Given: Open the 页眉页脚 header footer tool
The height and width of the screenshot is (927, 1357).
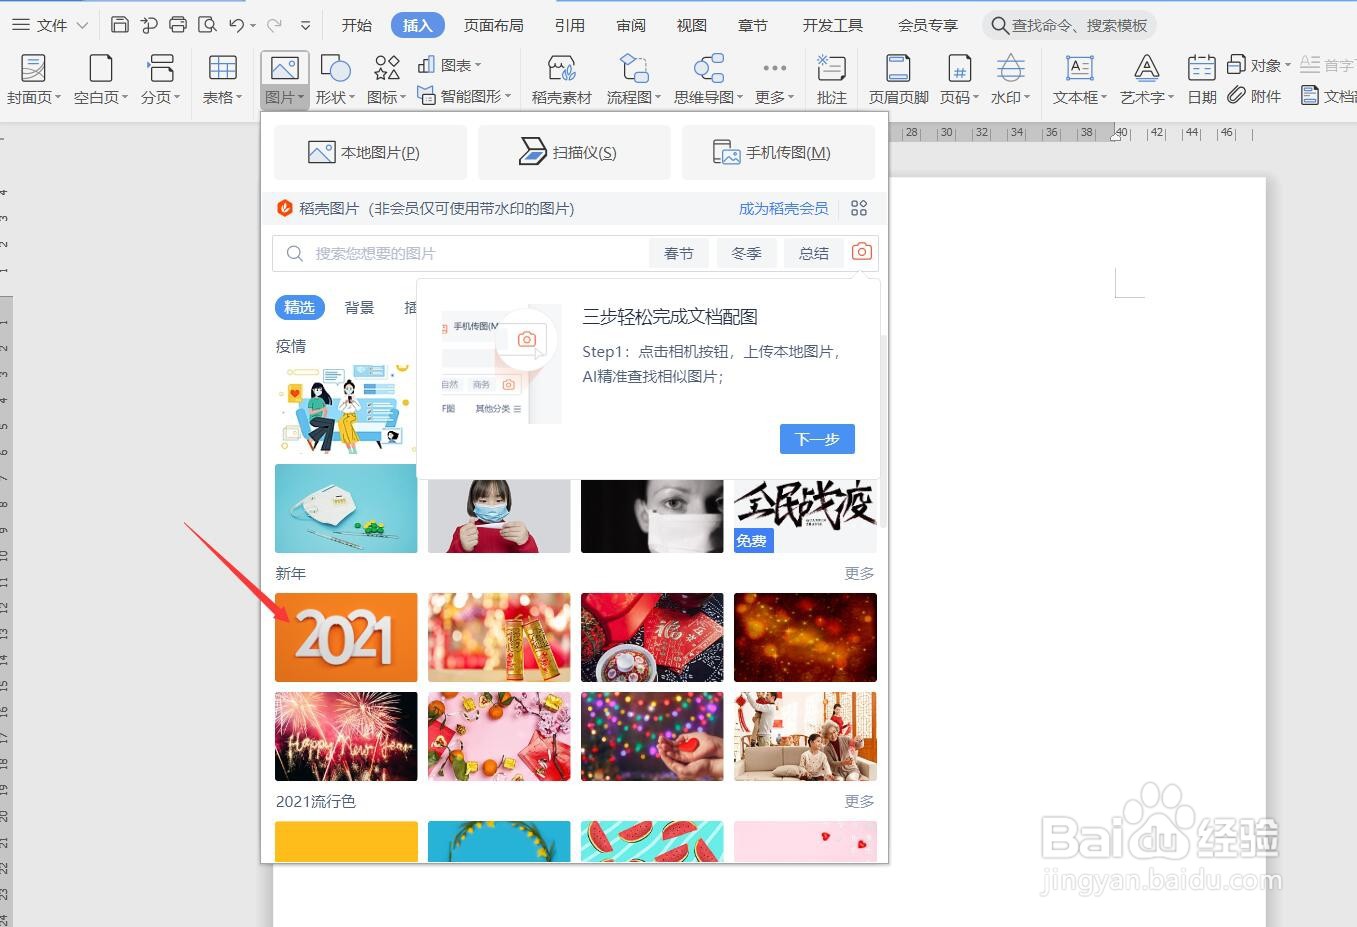Looking at the screenshot, I should (897, 78).
